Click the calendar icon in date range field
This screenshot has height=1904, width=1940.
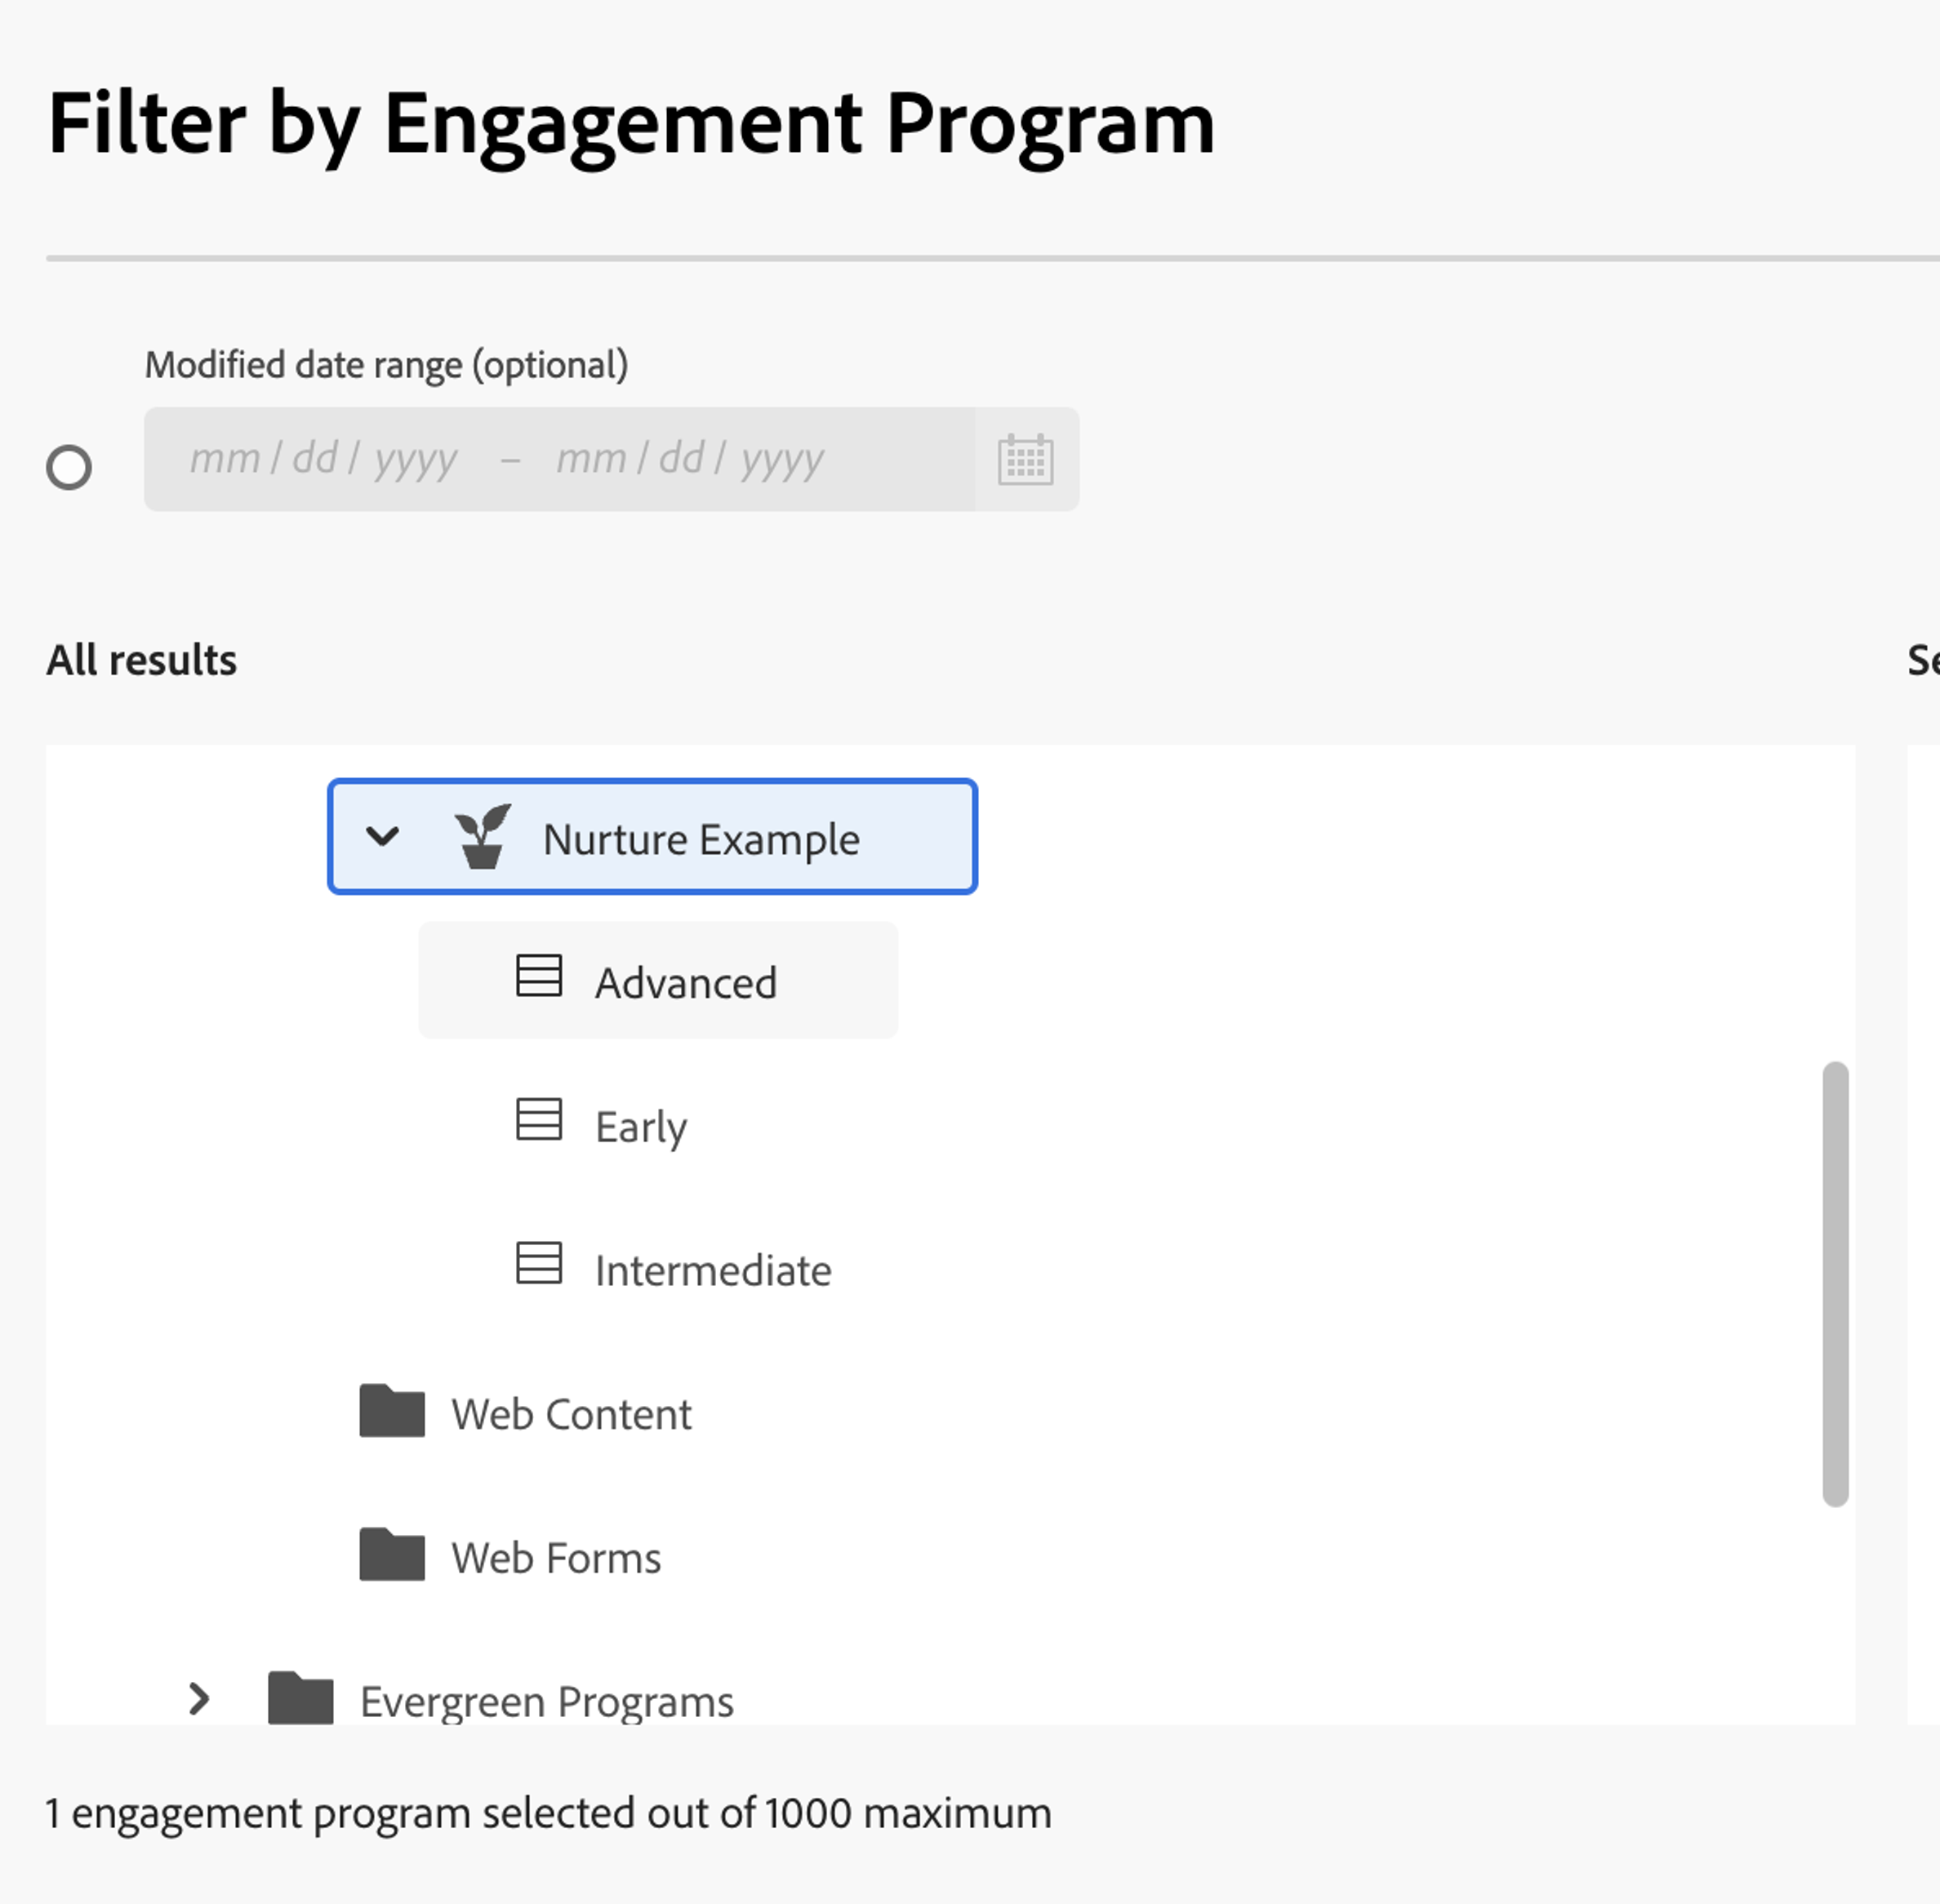click(x=1025, y=460)
